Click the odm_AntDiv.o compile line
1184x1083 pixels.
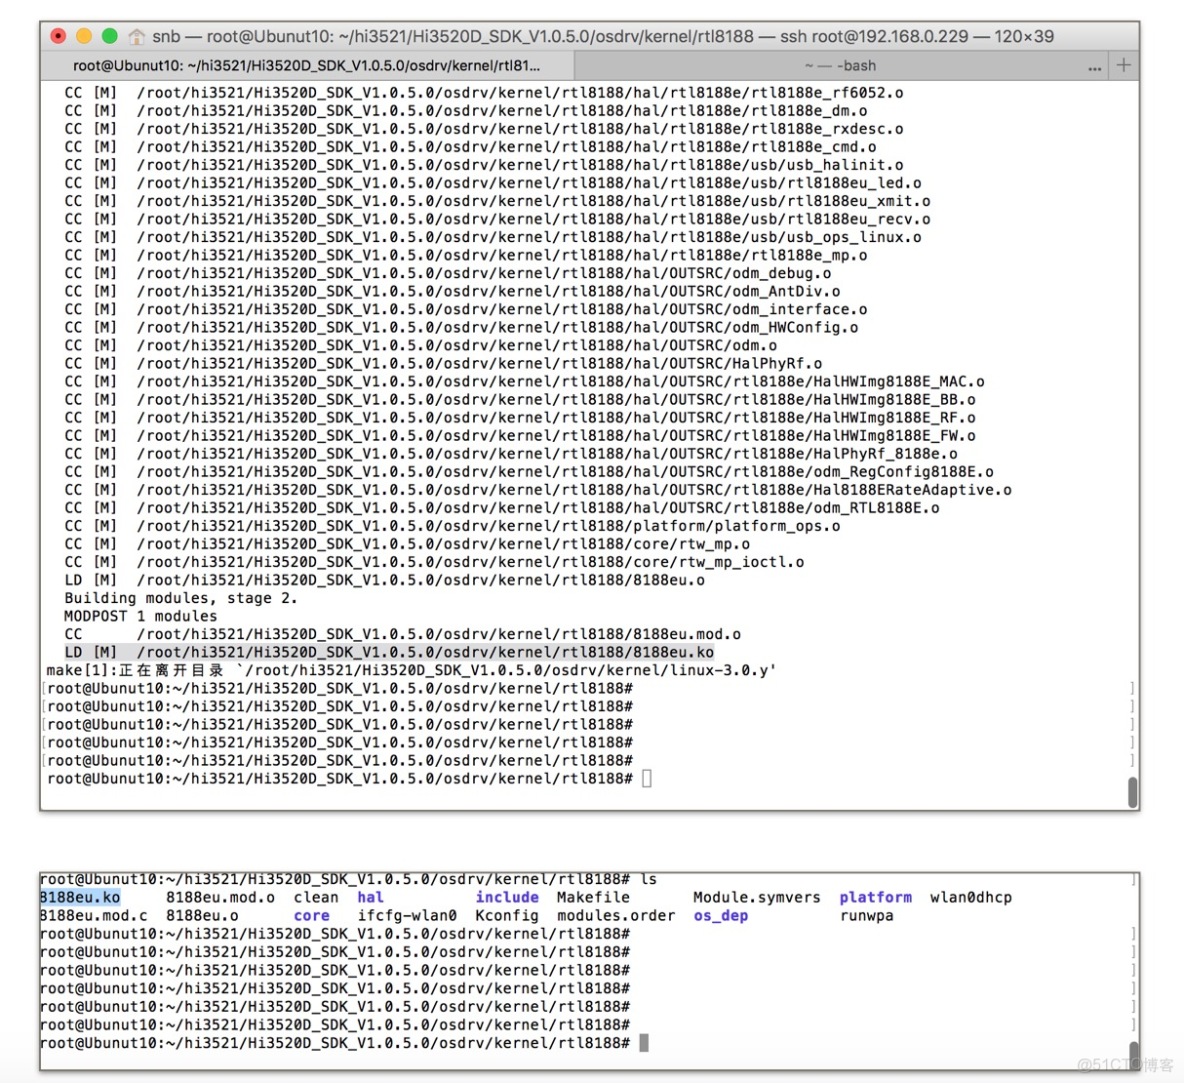[452, 292]
